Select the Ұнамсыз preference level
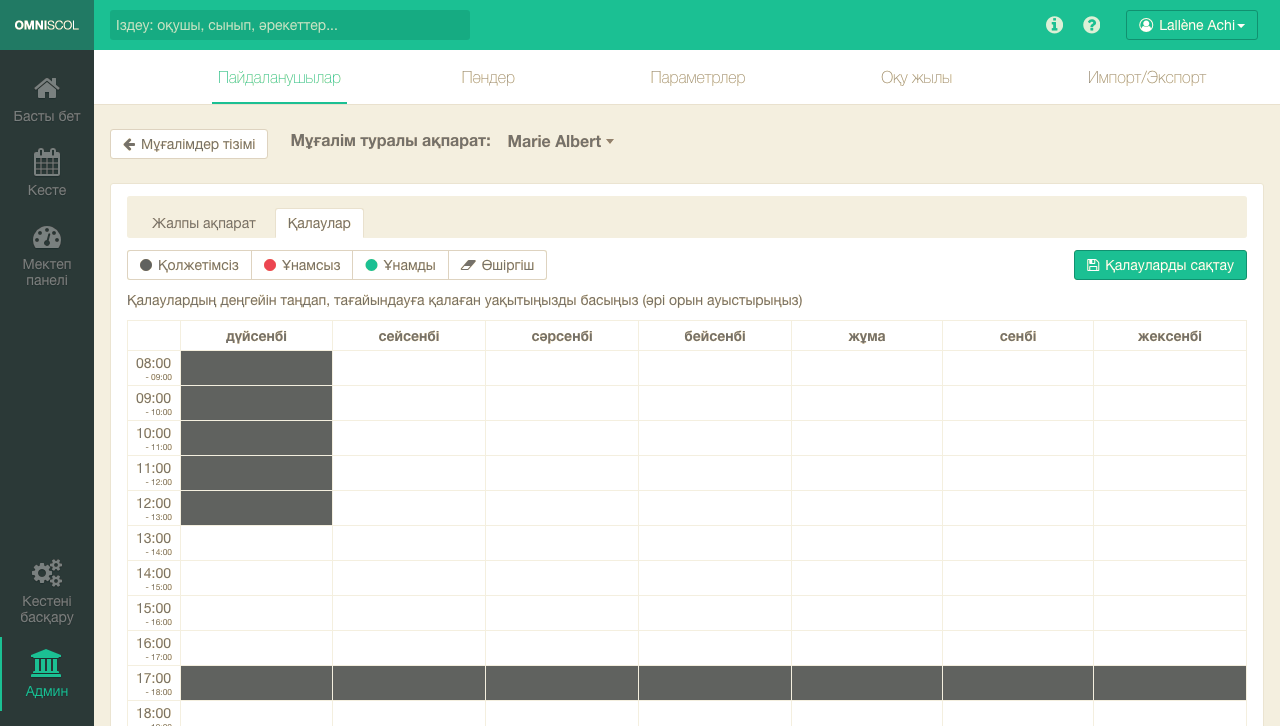 (x=302, y=265)
